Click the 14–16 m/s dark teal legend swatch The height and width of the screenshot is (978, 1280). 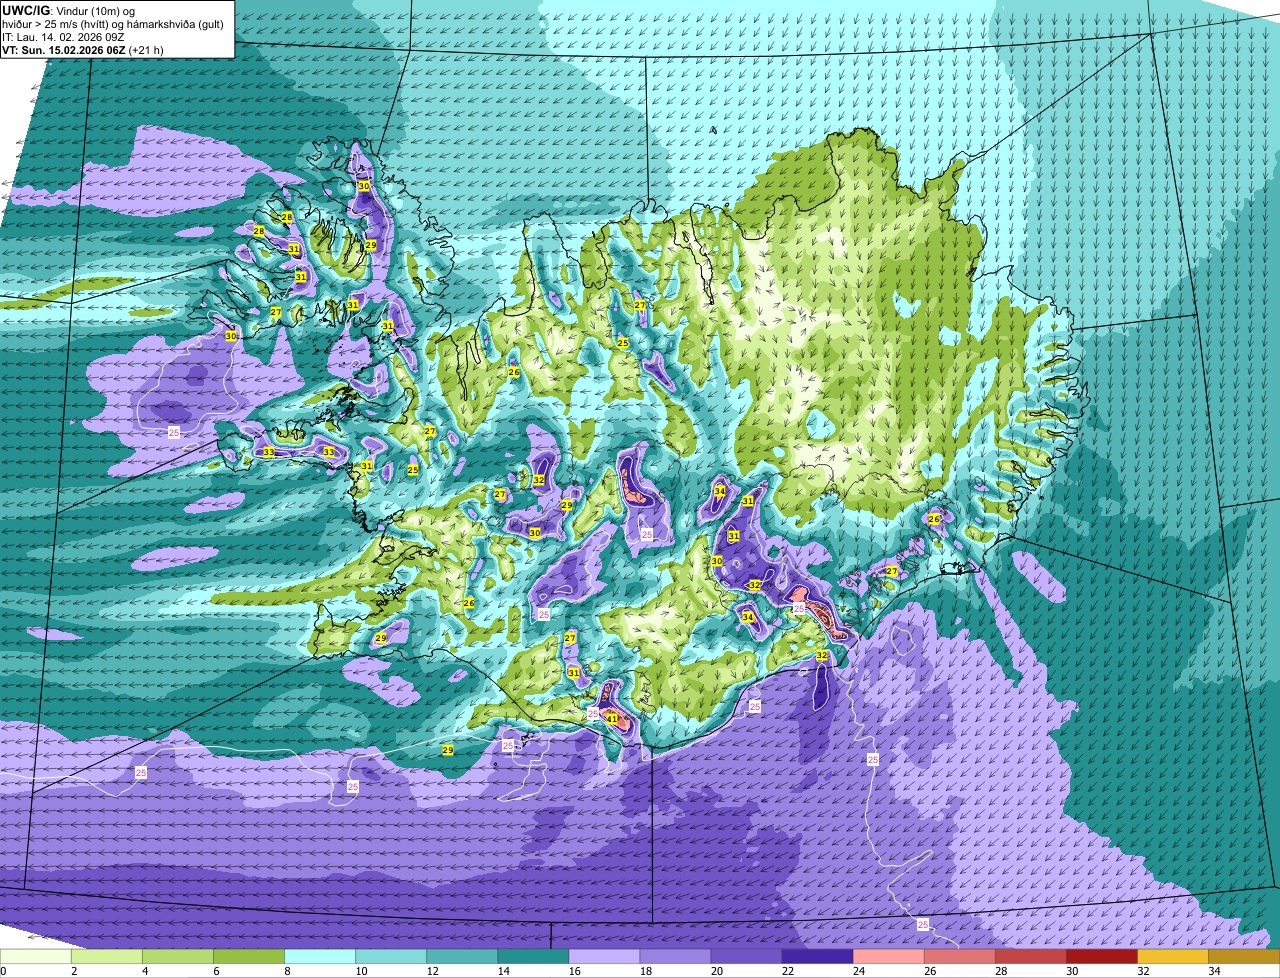click(533, 956)
